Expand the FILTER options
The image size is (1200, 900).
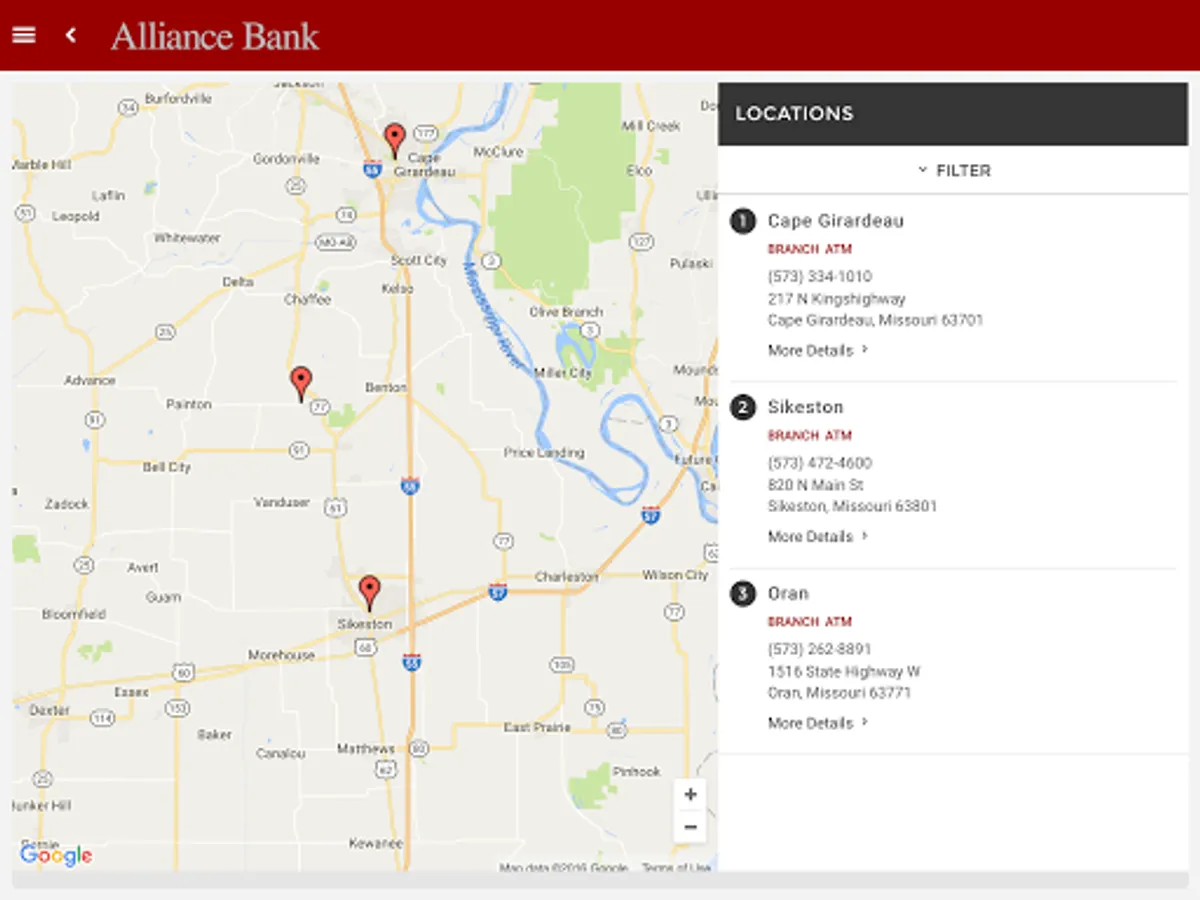coord(955,170)
